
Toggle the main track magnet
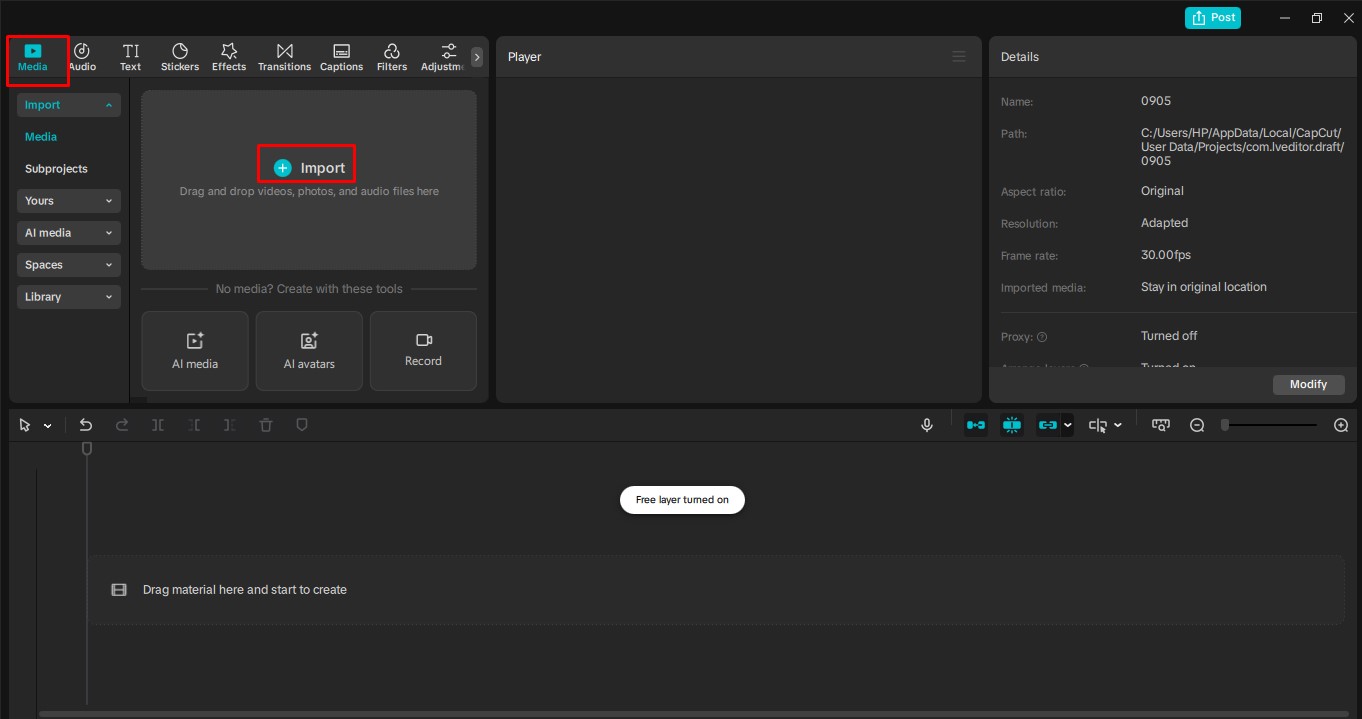click(976, 425)
